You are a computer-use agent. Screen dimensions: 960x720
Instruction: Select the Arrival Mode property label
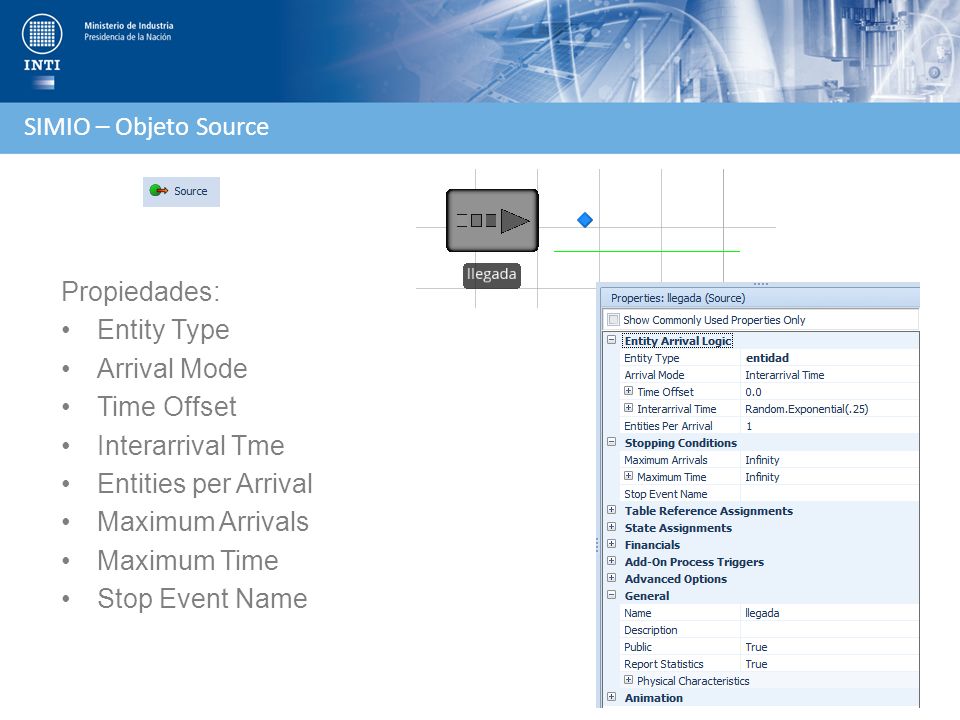654,375
